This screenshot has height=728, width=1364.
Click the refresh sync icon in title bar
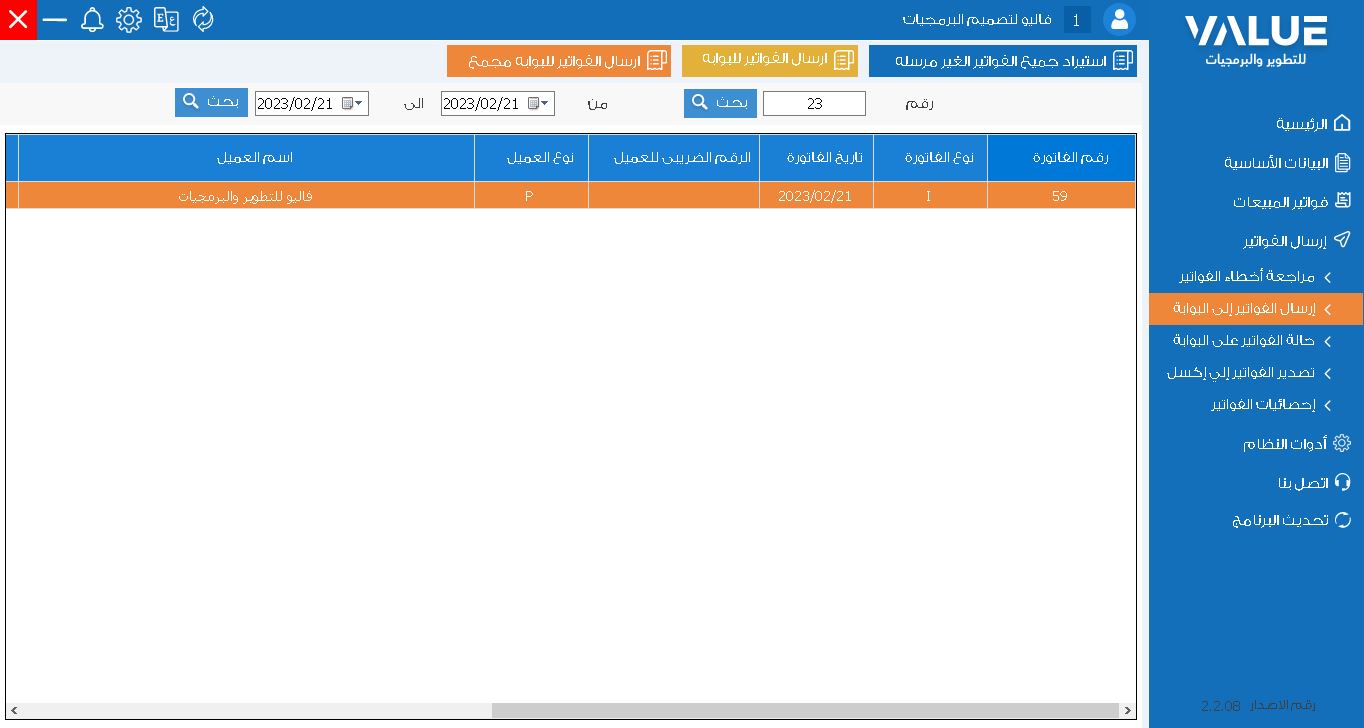(203, 19)
